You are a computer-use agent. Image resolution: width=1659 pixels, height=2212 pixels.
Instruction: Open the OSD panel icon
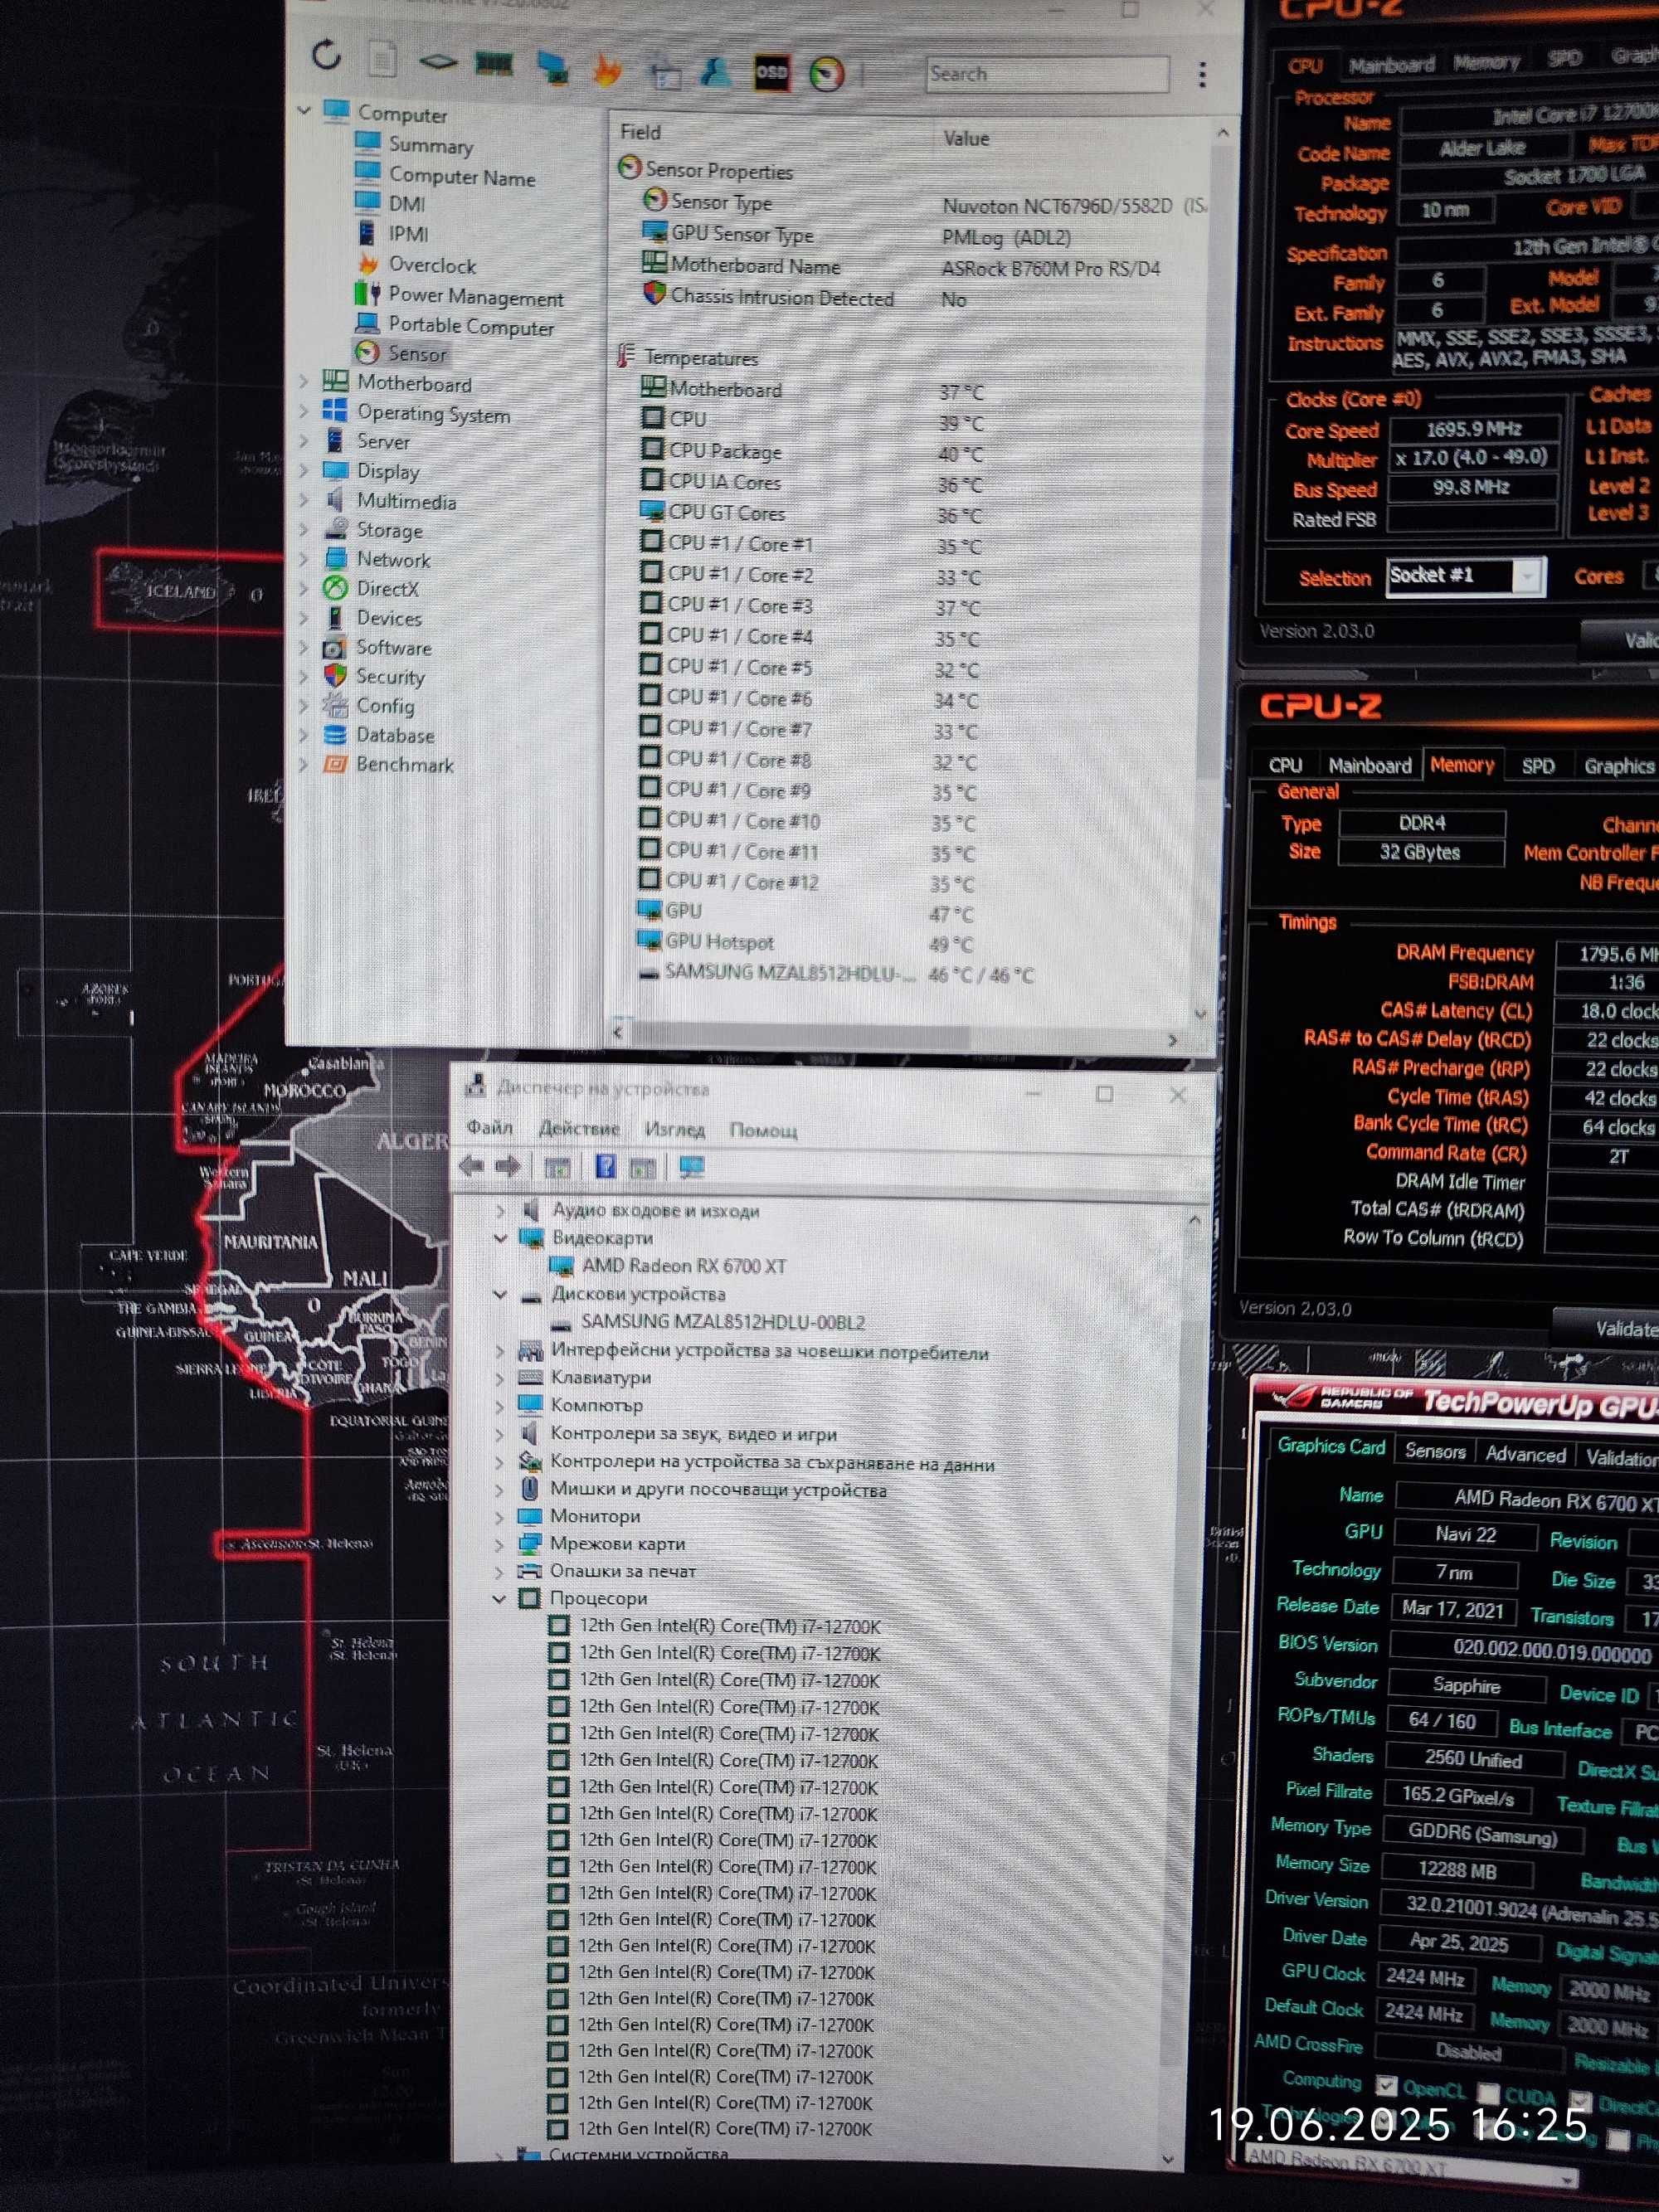point(771,72)
